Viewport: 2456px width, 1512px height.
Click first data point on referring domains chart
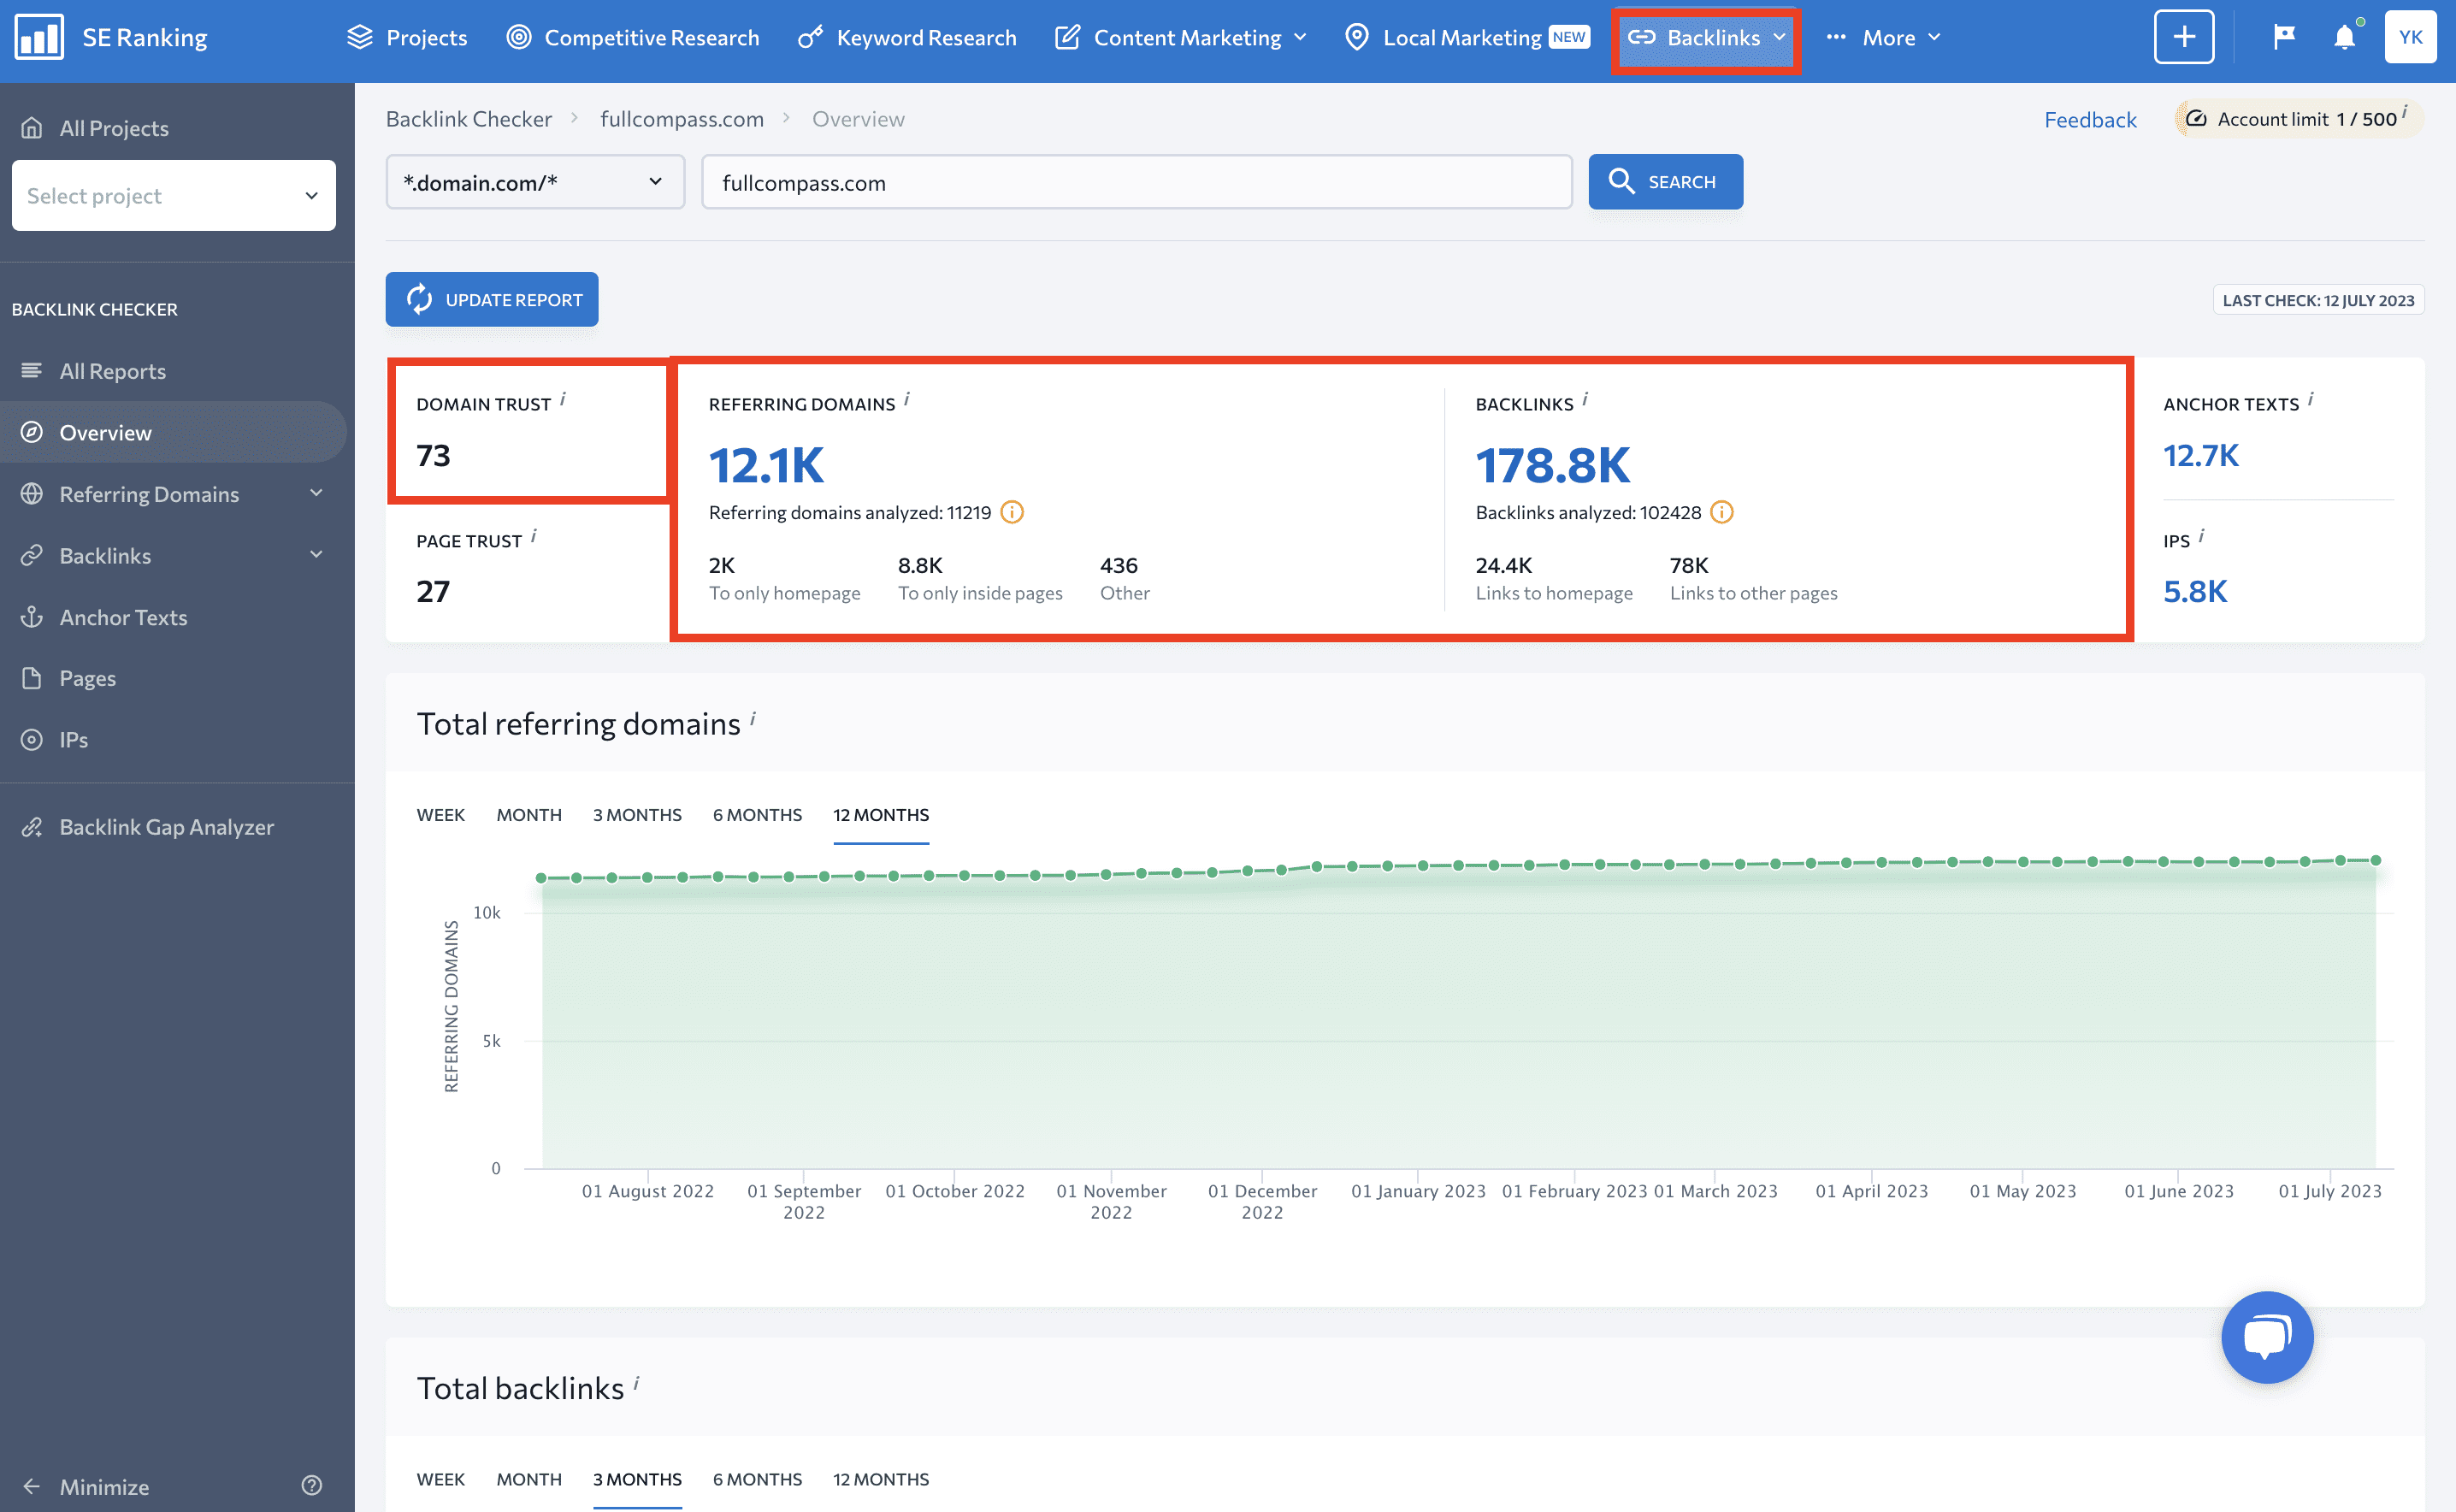pos(541,878)
